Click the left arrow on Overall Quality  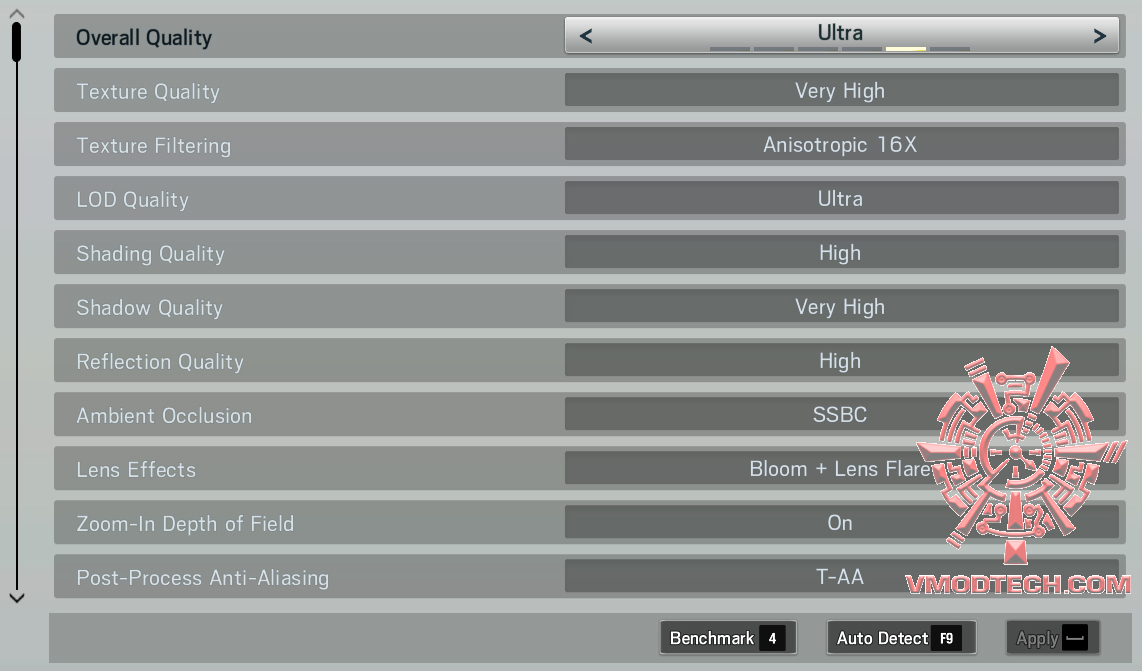[x=586, y=37]
